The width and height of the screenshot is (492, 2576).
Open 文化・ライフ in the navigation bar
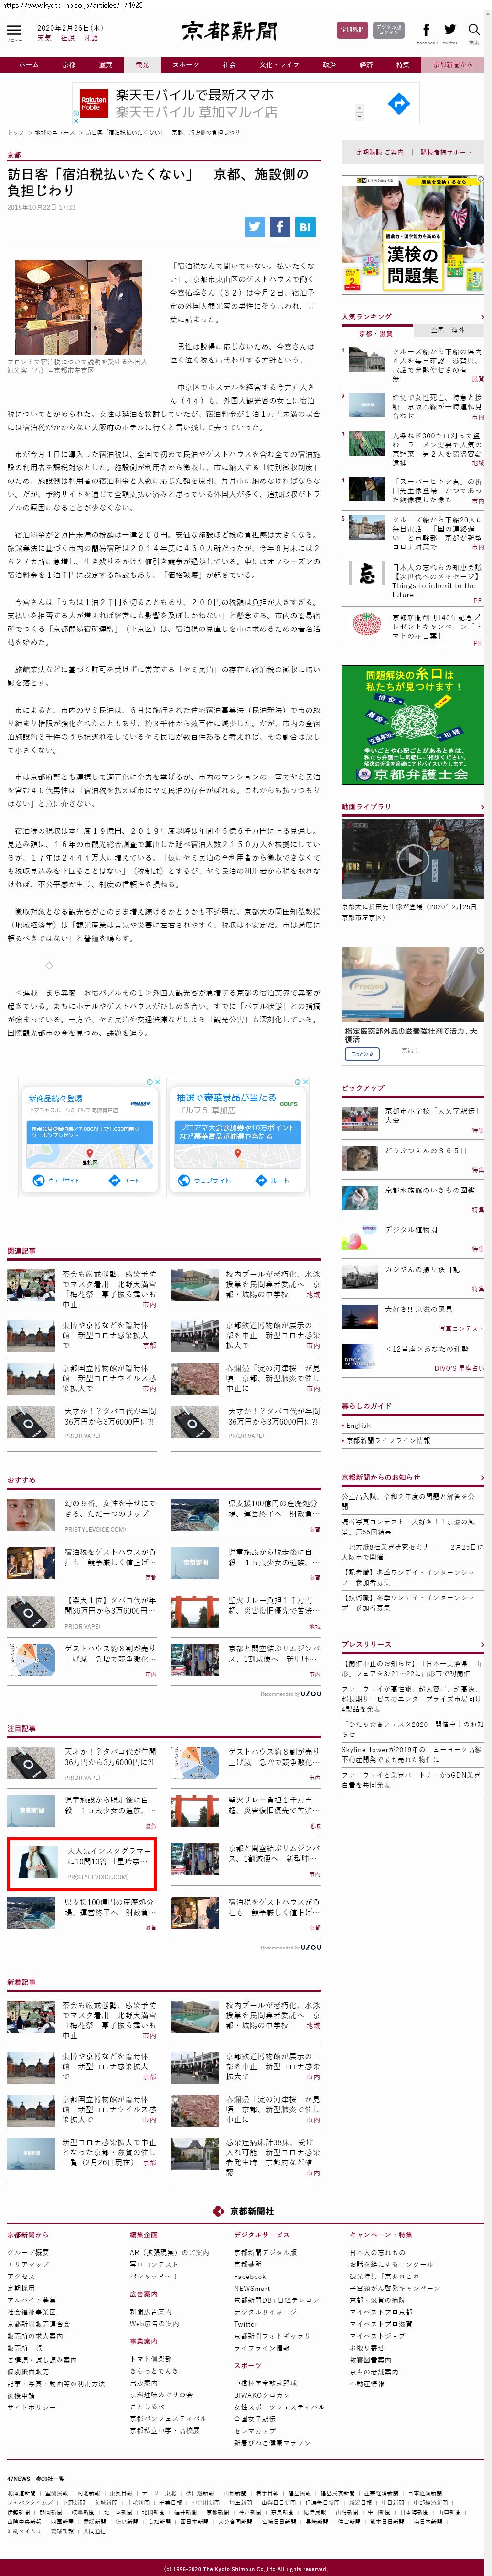pos(279,65)
